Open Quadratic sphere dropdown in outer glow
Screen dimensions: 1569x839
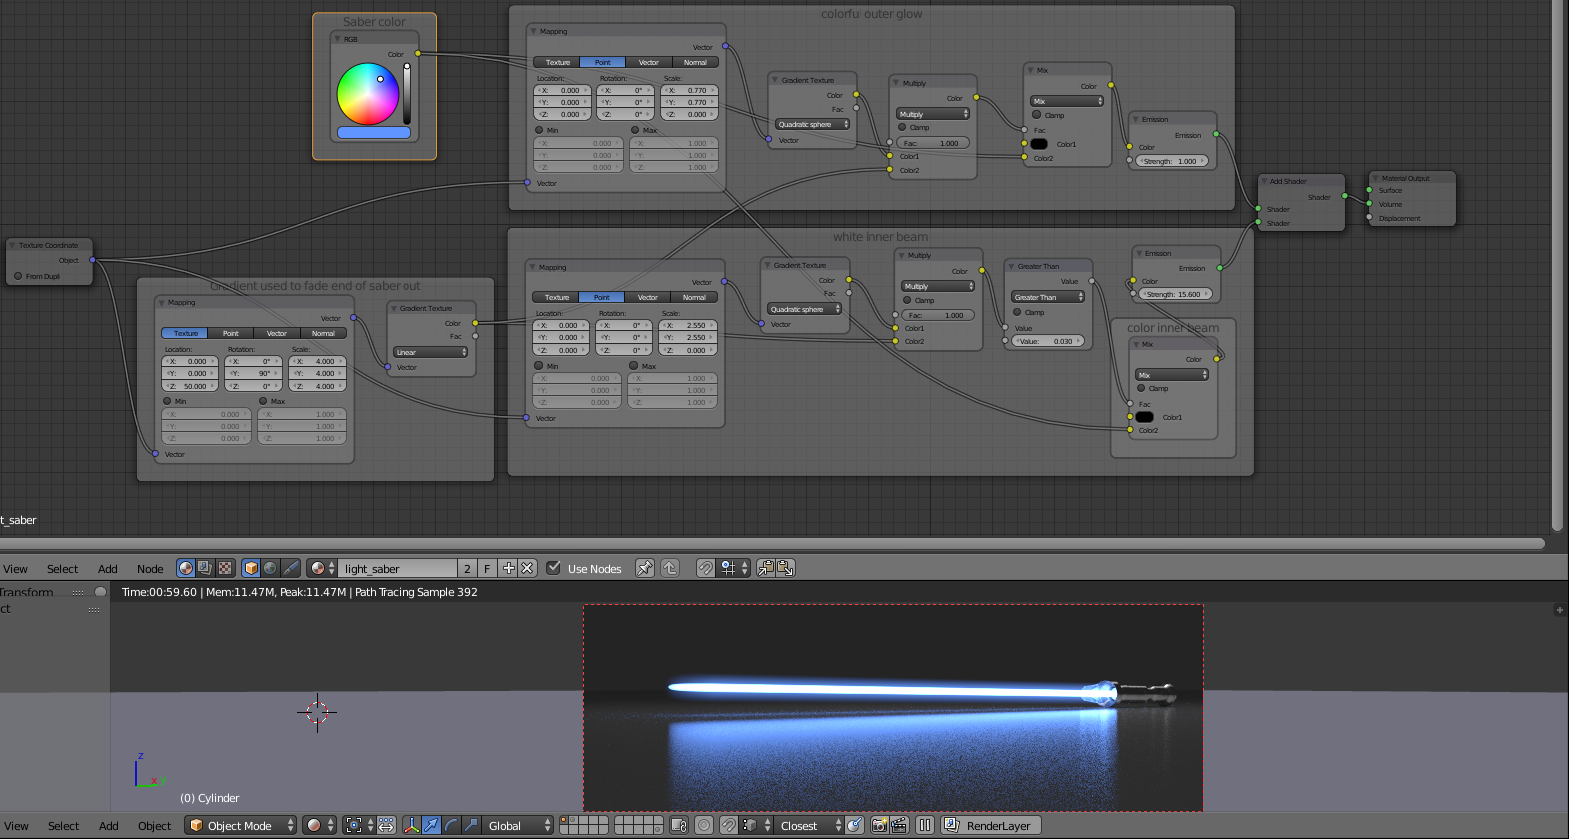813,124
